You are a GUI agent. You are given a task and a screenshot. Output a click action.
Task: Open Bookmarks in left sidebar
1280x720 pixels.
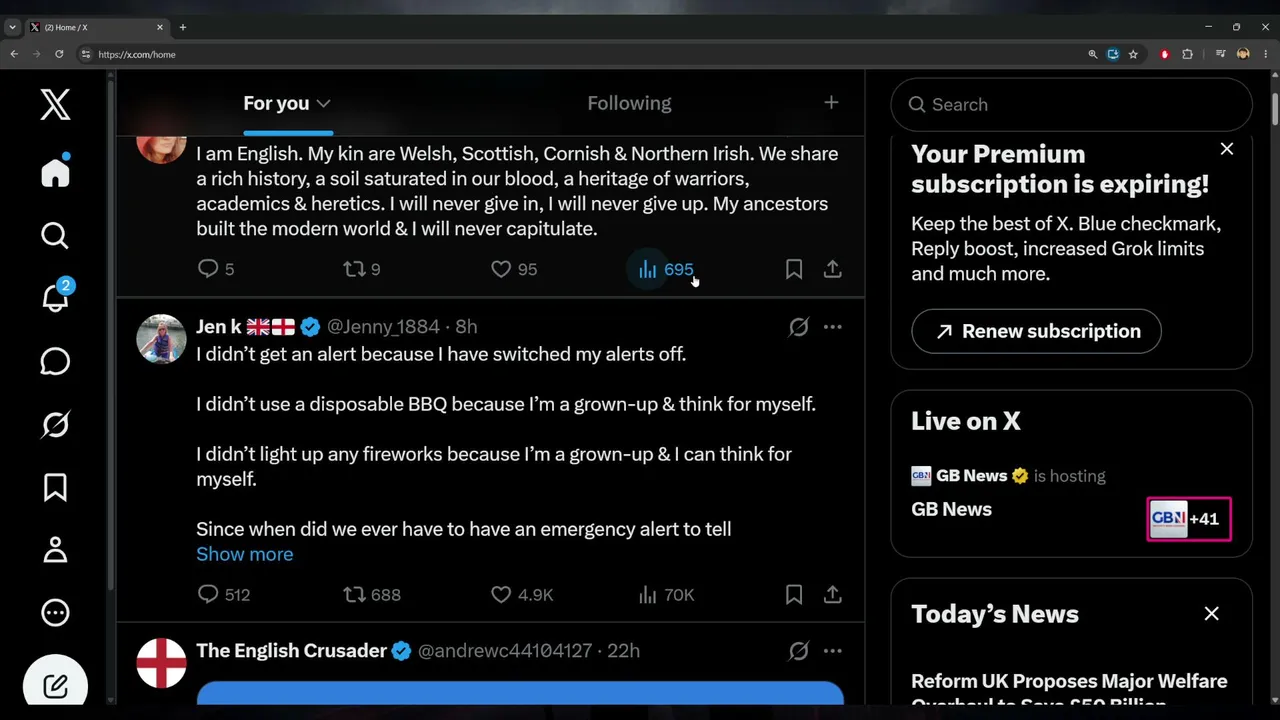pos(55,487)
